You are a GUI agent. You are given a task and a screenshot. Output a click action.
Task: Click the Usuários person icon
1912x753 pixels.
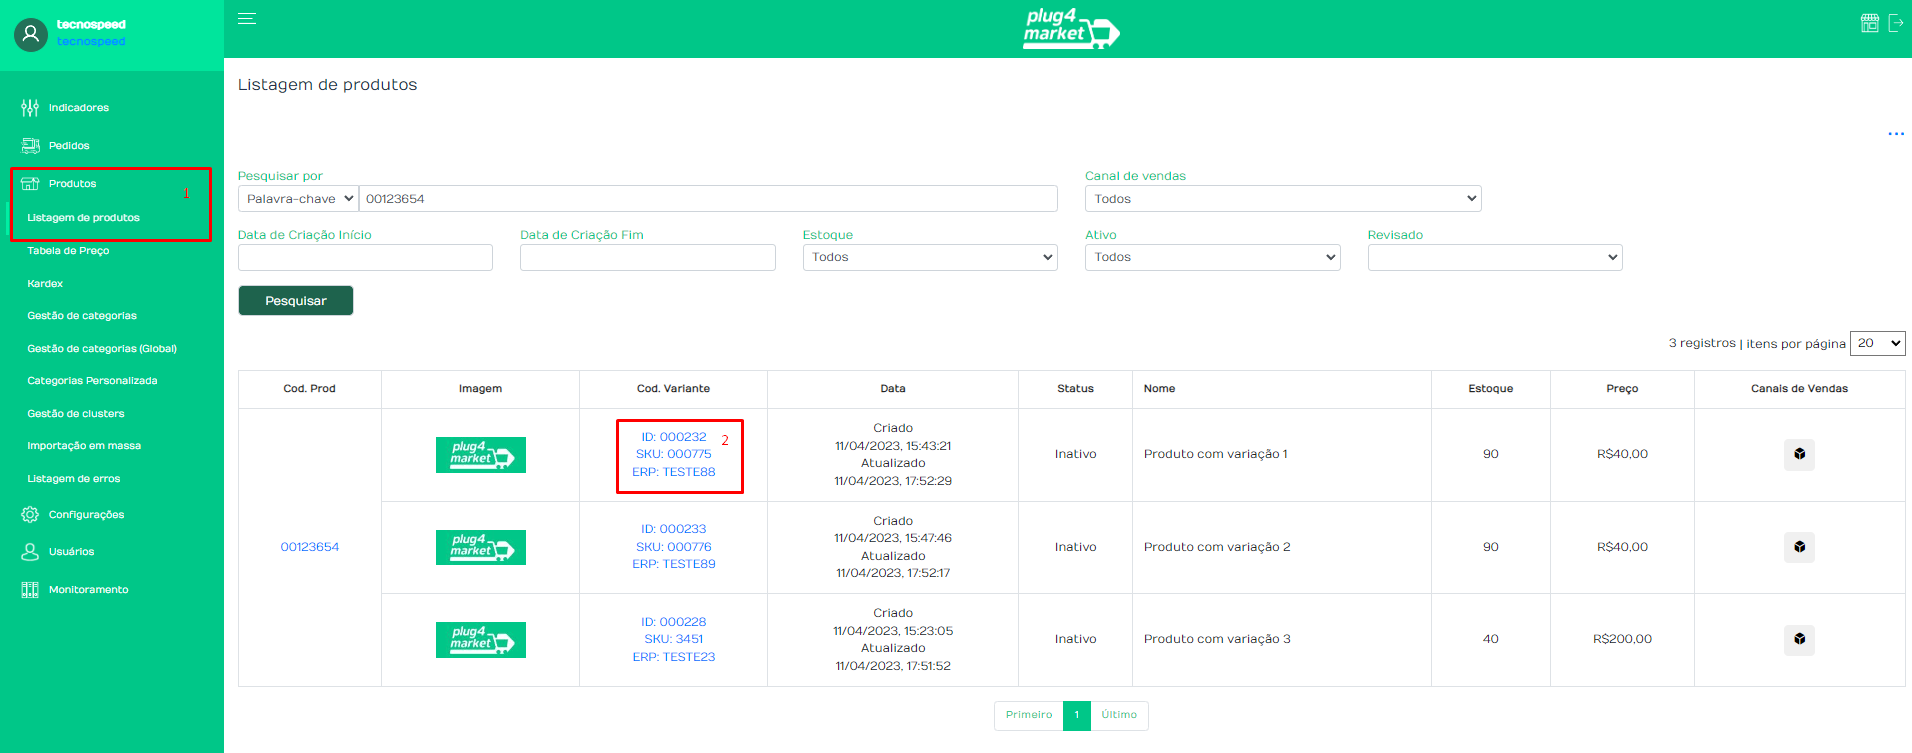[x=30, y=552]
